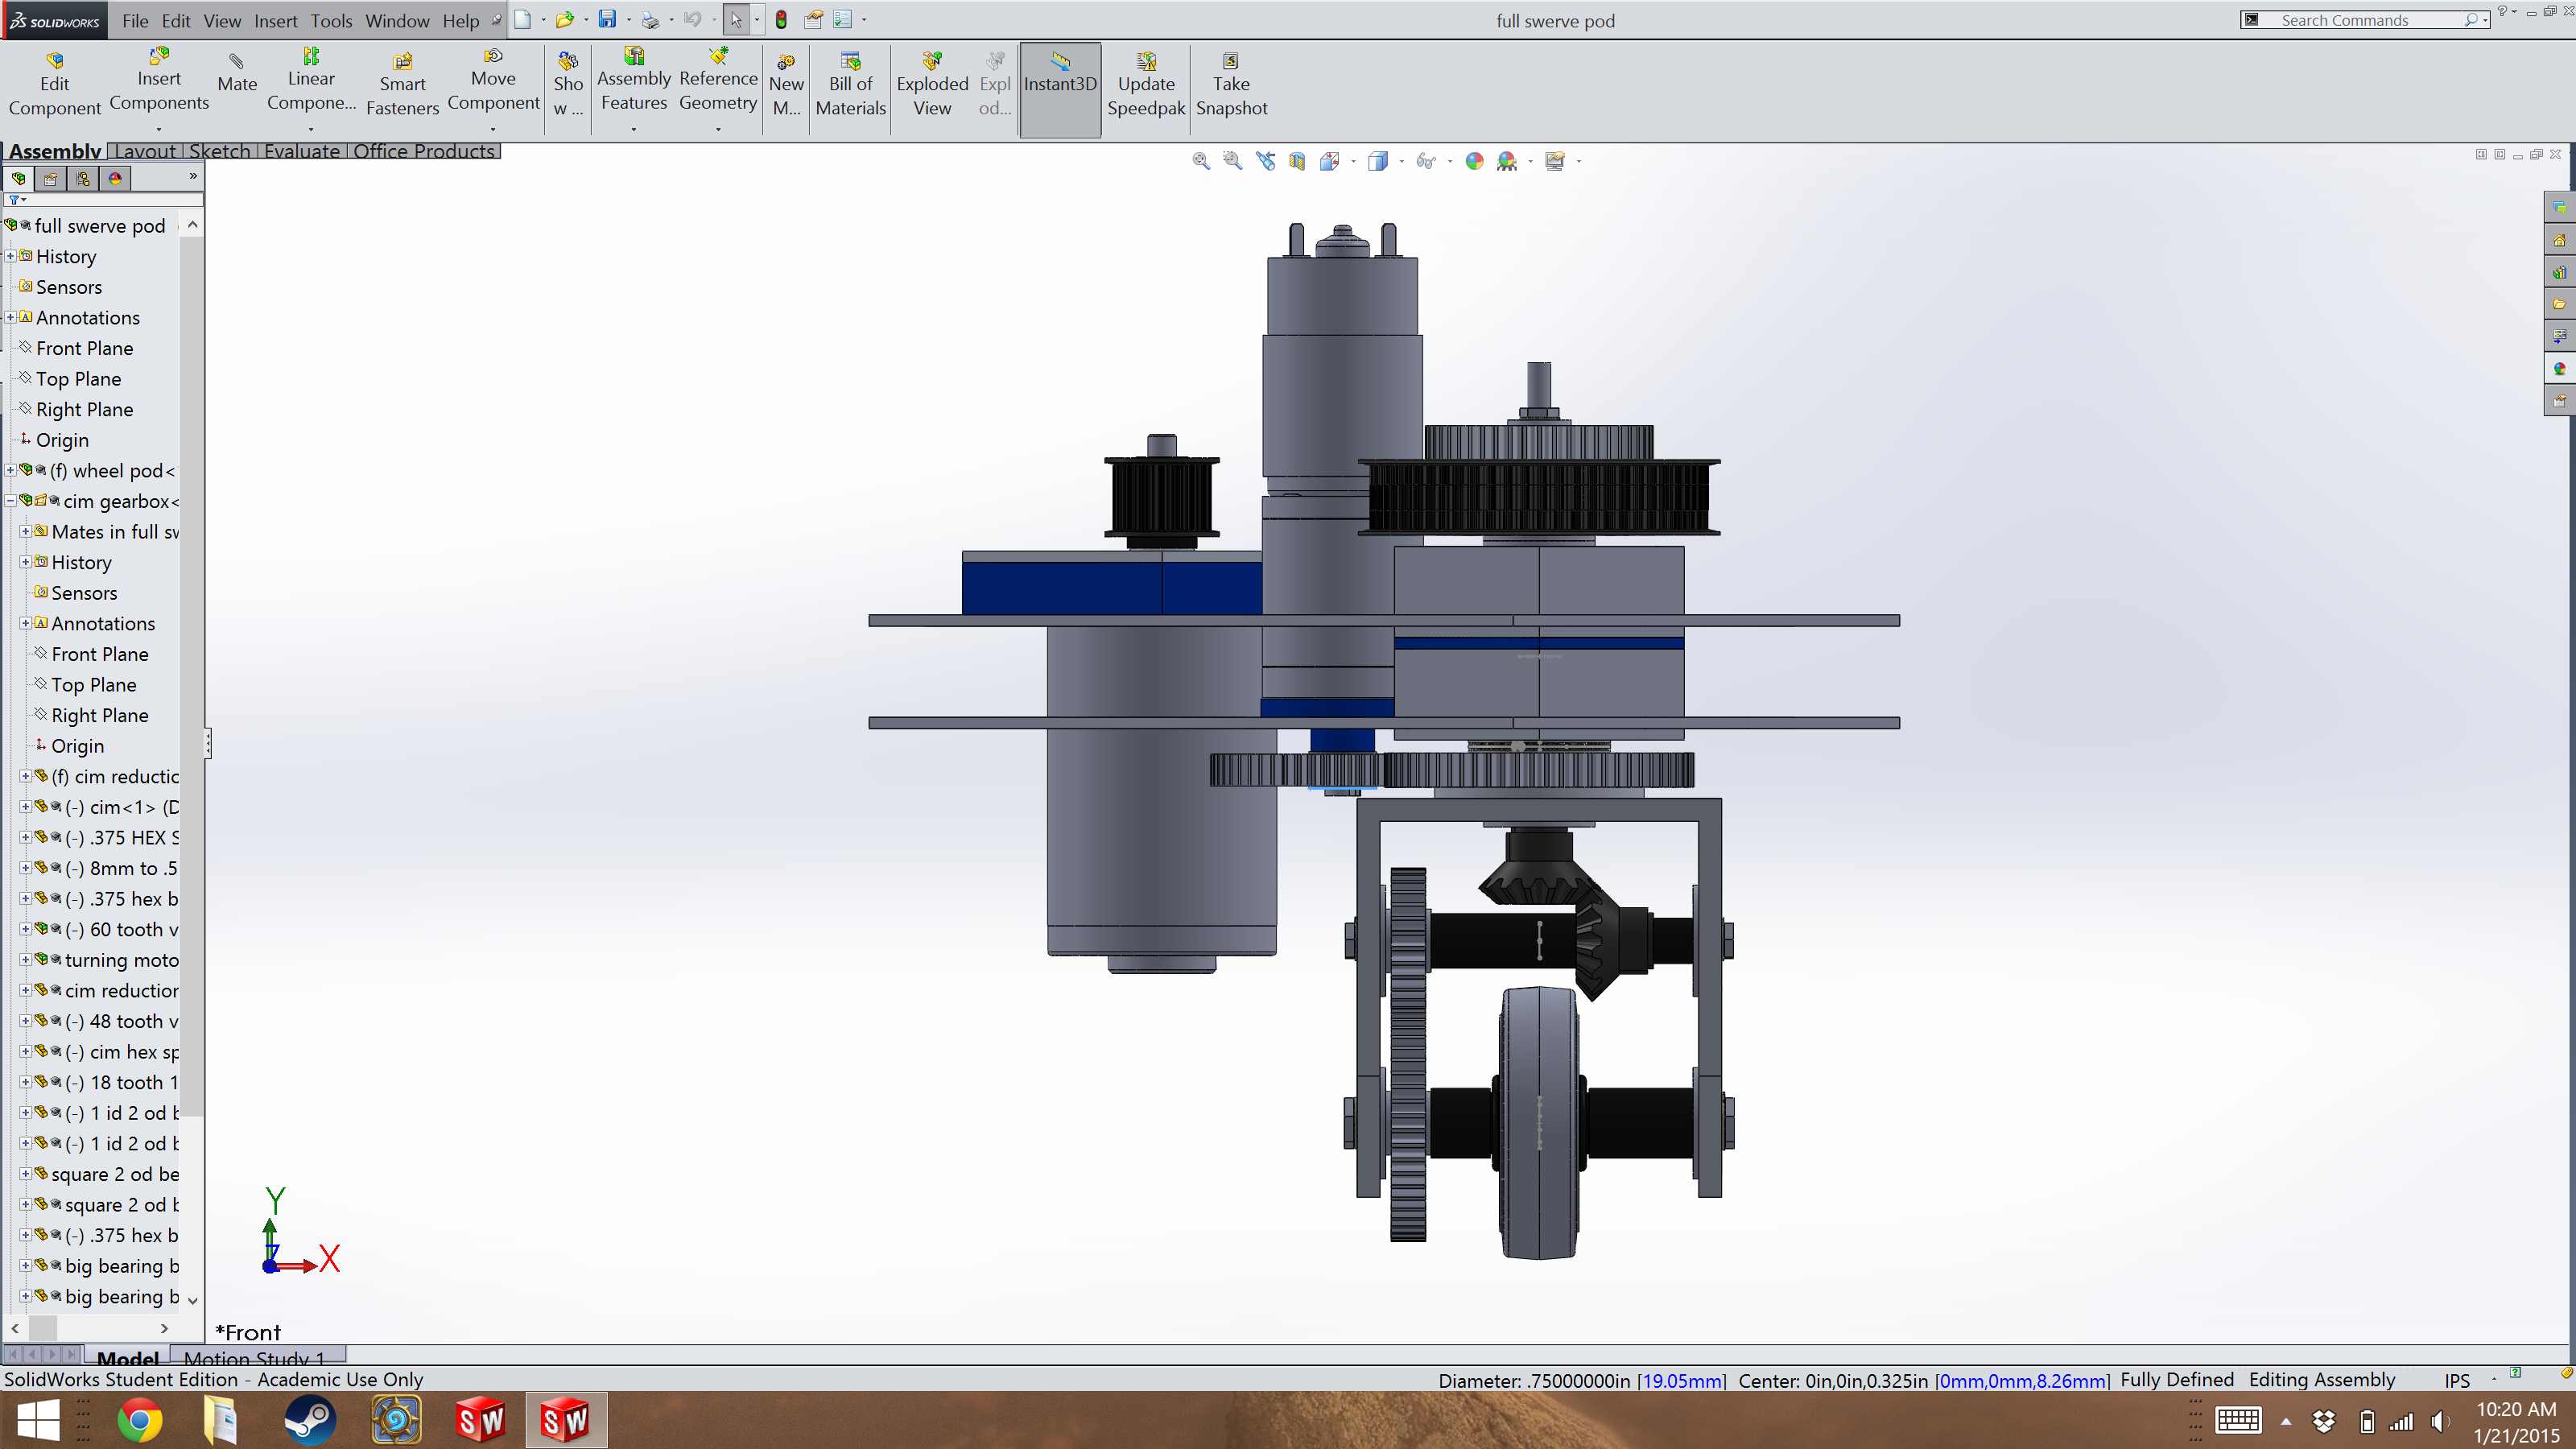Switch to the Office Products tab

424,151
